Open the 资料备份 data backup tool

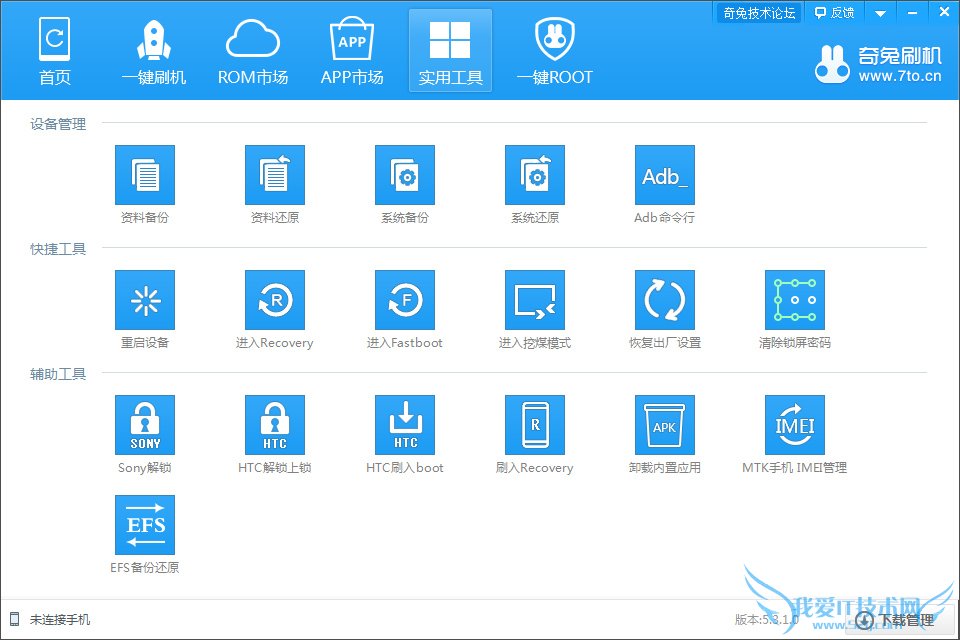pyautogui.click(x=145, y=176)
